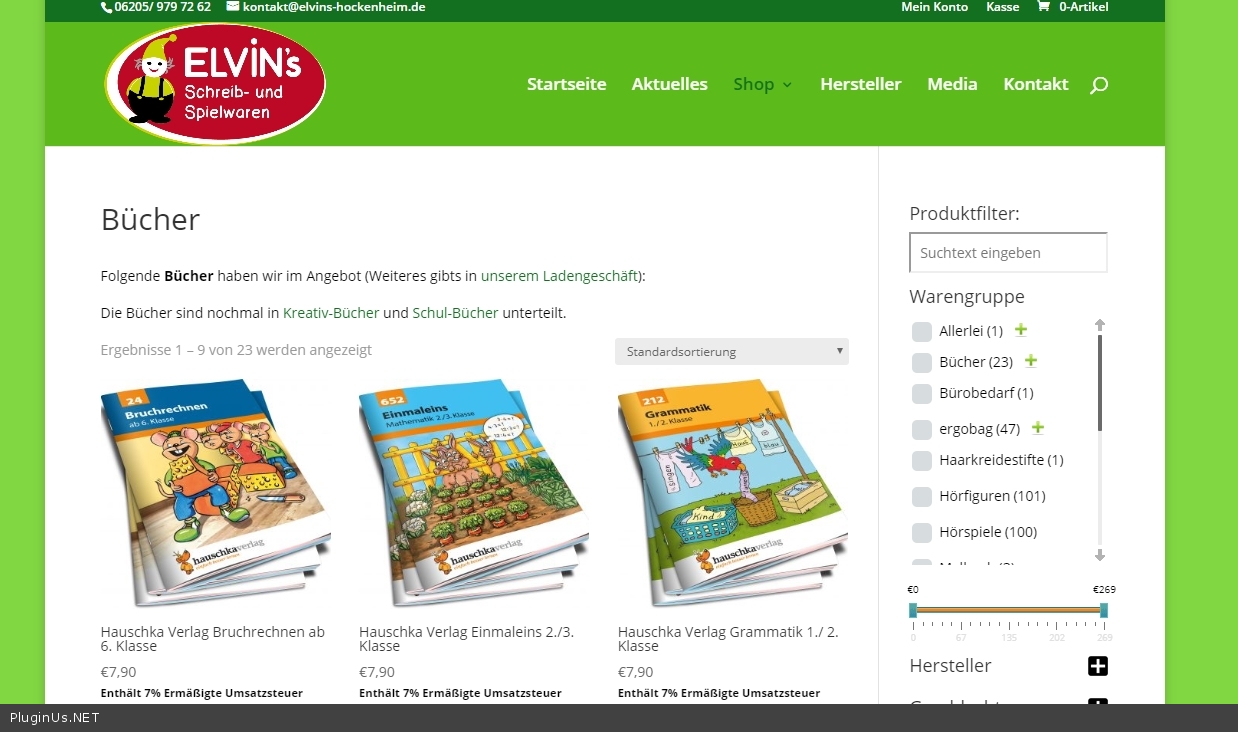Open the Shop menu dropdown
The height and width of the screenshot is (732, 1238).
click(x=762, y=84)
